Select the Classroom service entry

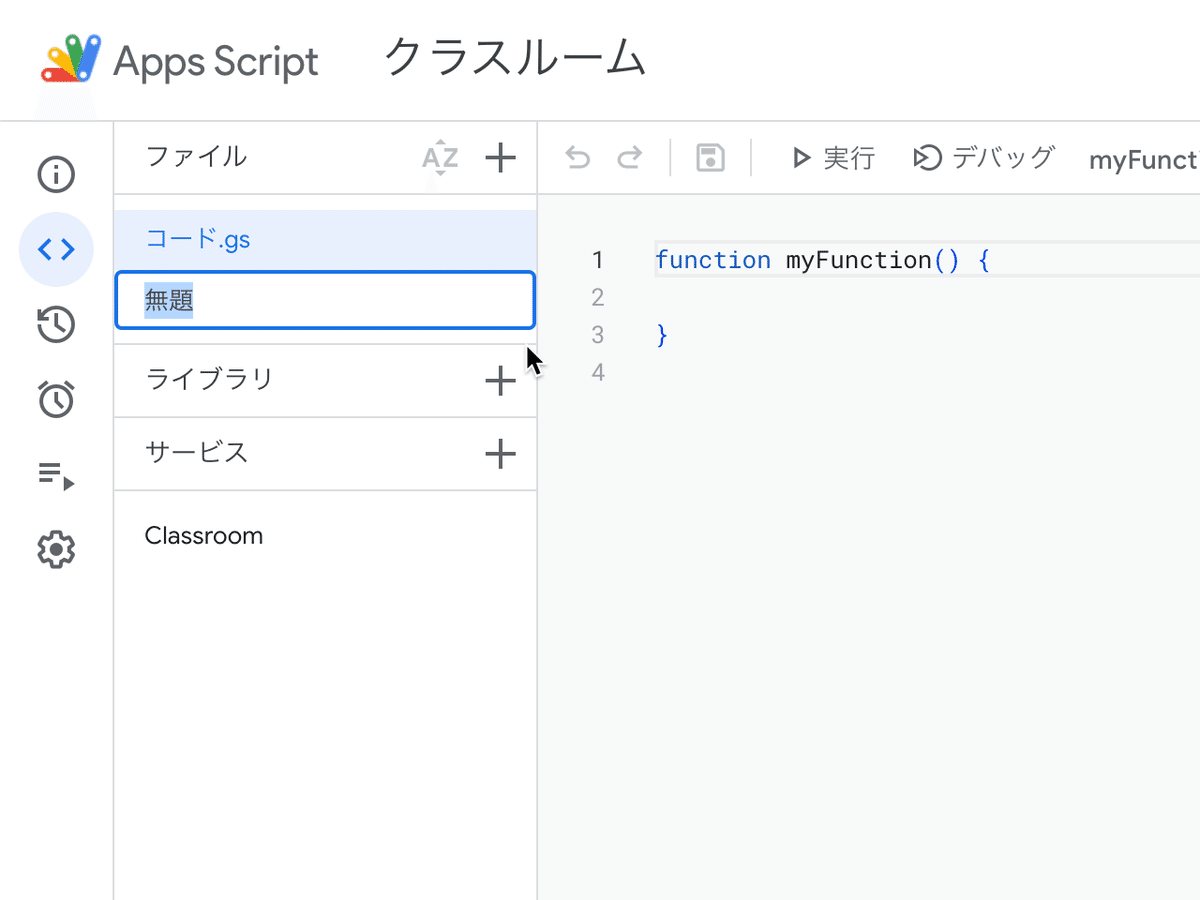pyautogui.click(x=204, y=536)
